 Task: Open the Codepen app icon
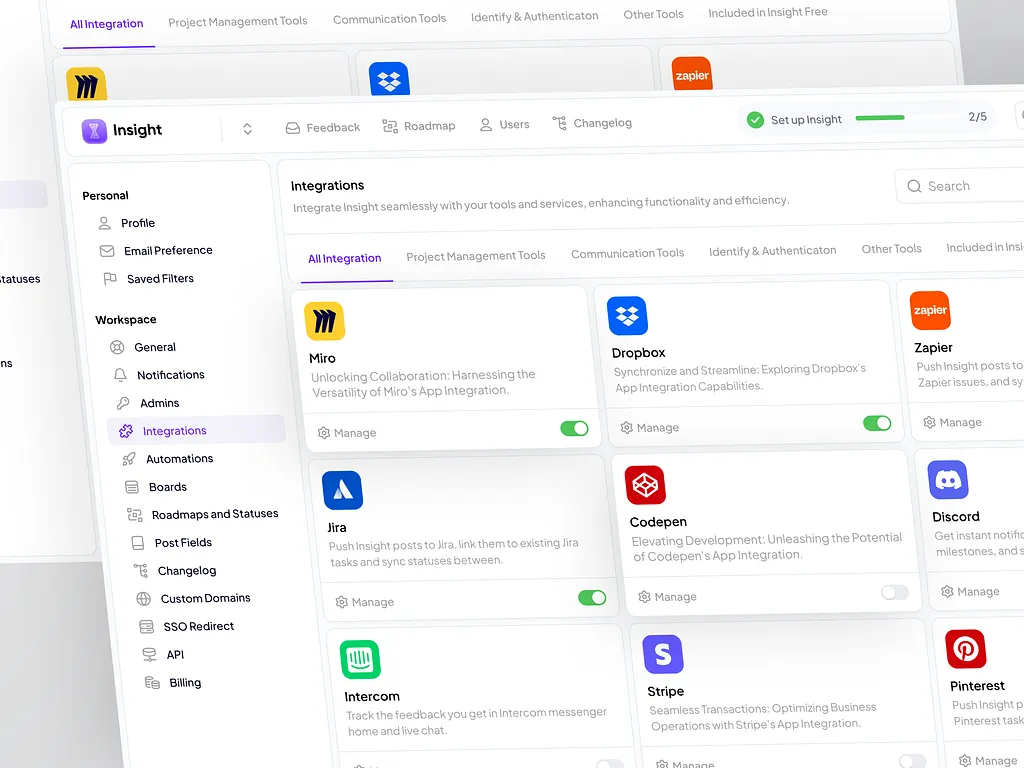[645, 485]
